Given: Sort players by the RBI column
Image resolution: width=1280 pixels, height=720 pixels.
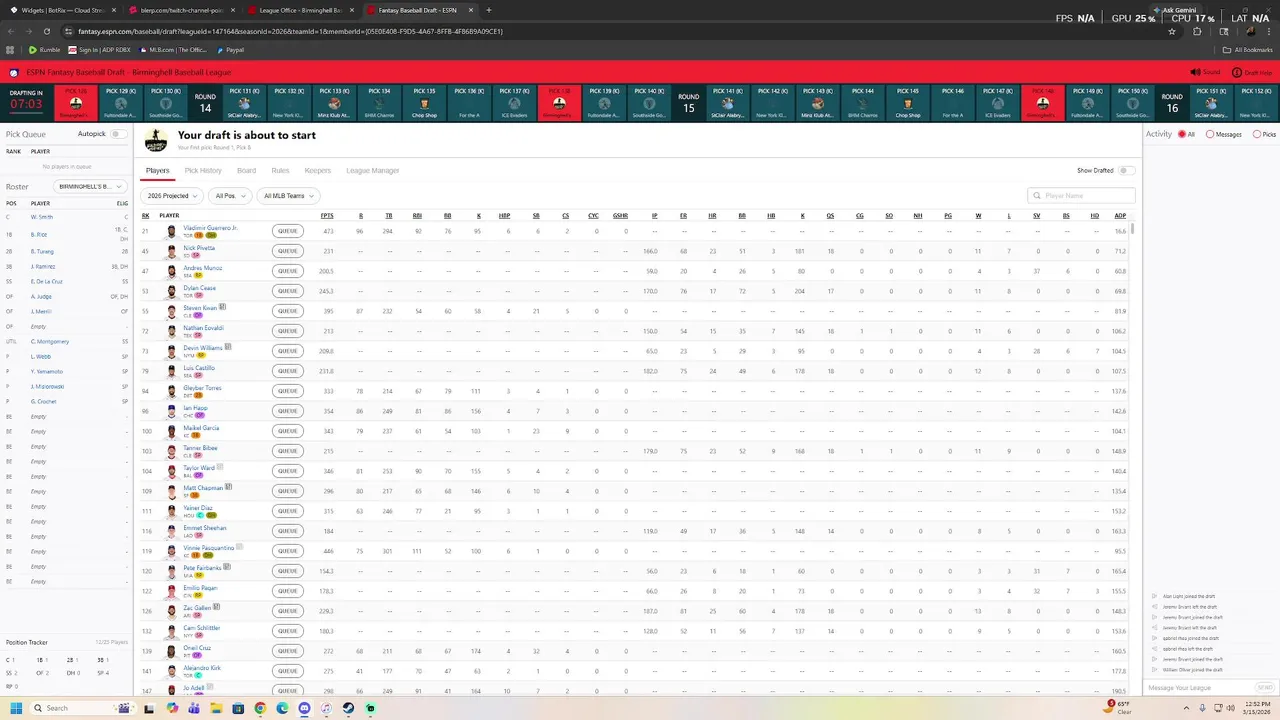Looking at the screenshot, I should tap(417, 216).
